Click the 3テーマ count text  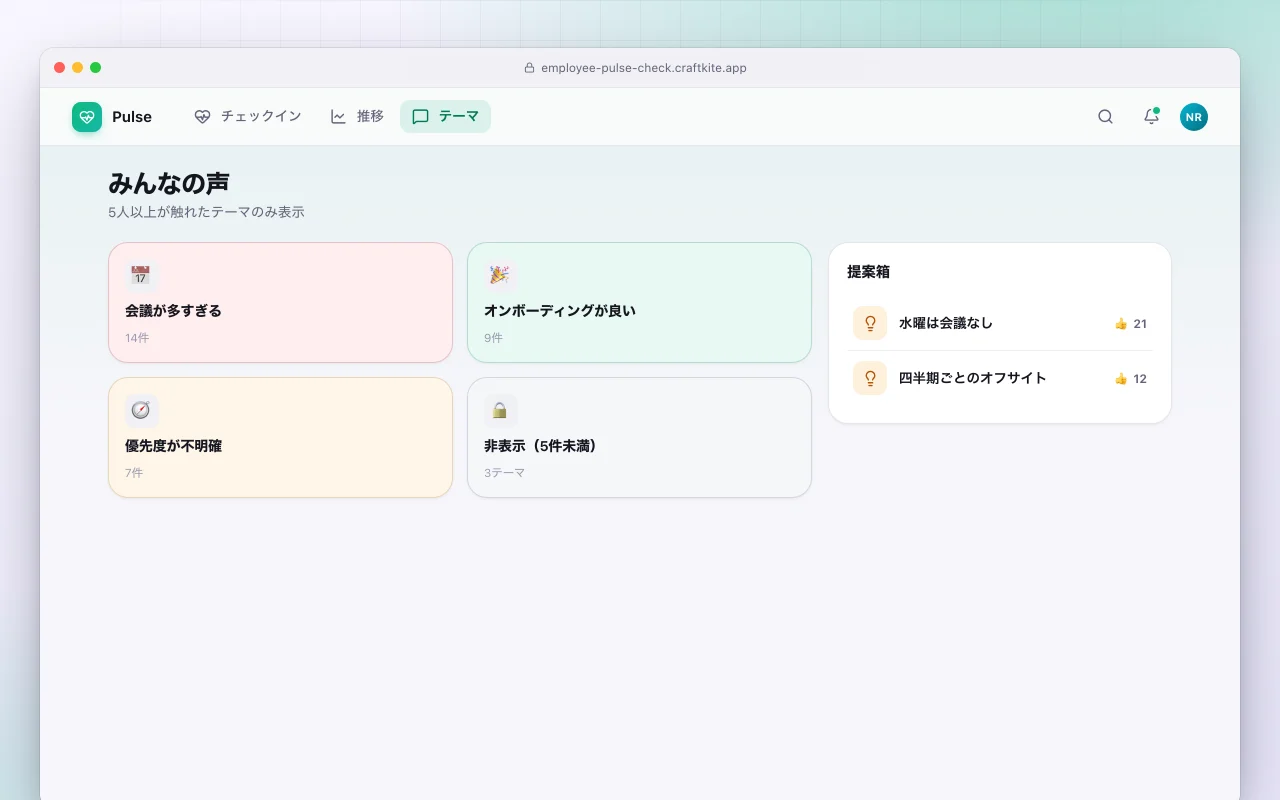click(504, 473)
